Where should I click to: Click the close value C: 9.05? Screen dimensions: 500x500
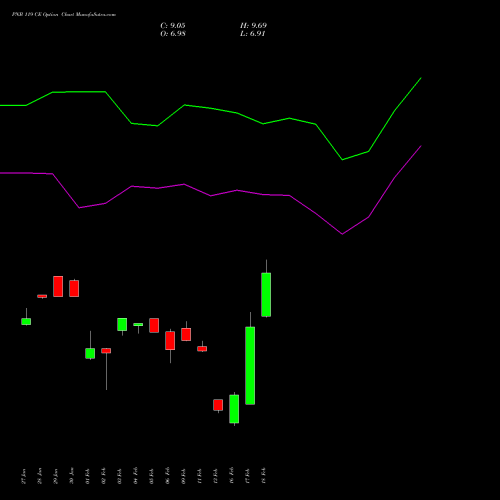(x=173, y=26)
